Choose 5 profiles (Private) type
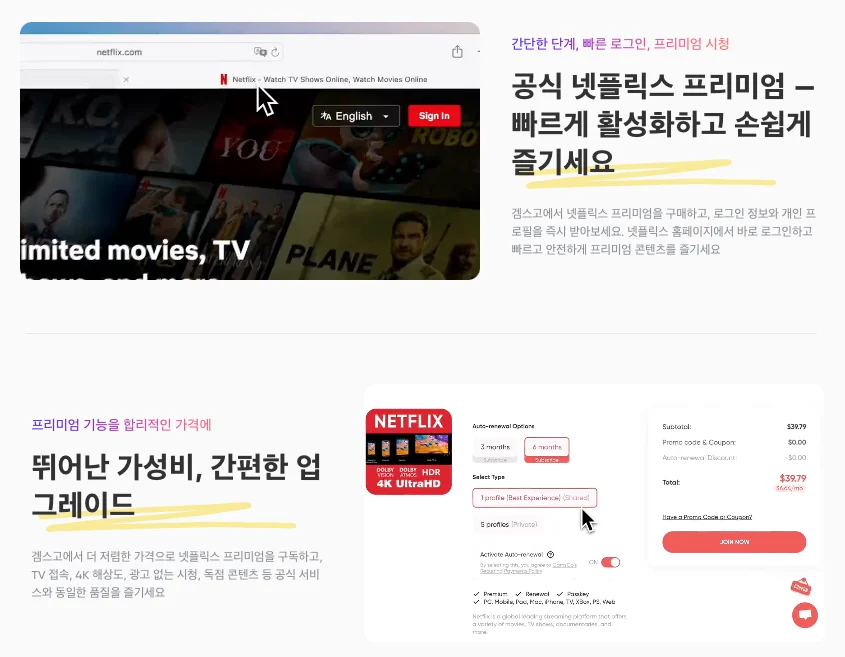 tap(509, 524)
